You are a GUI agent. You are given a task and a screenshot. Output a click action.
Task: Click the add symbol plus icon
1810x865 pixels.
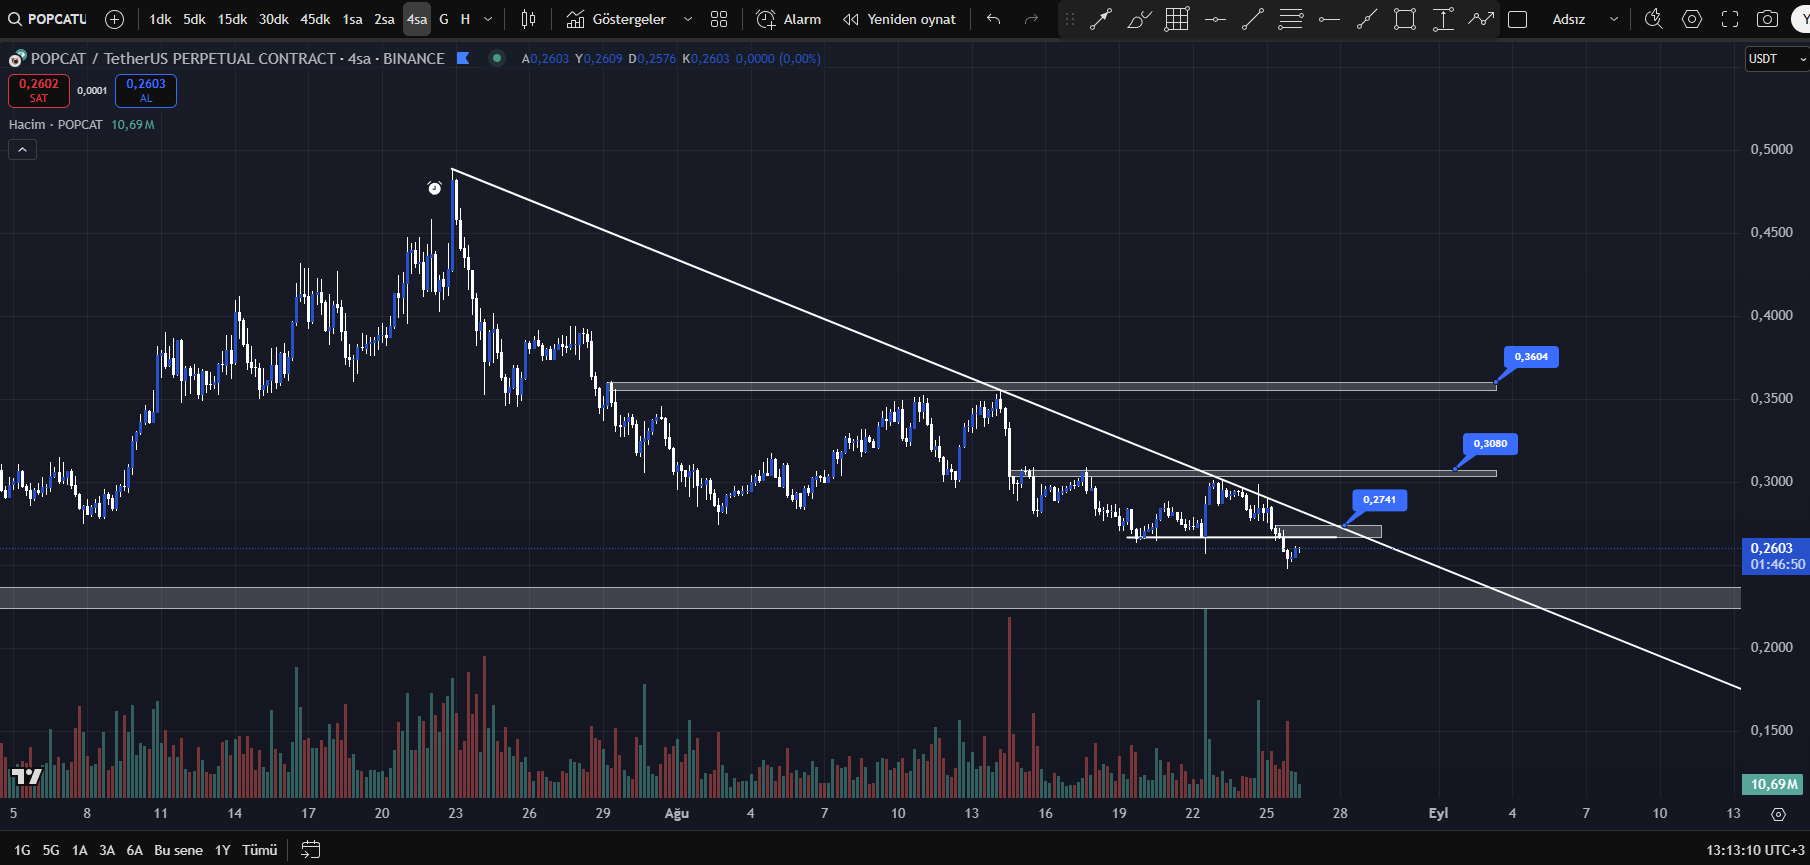point(114,19)
